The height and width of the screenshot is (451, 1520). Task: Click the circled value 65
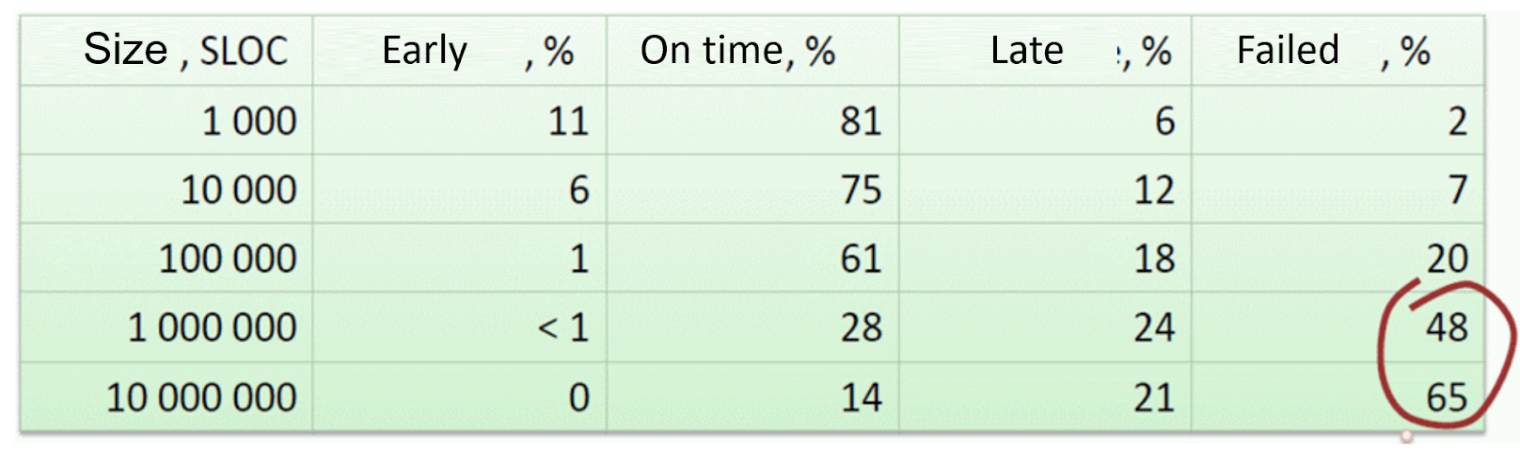point(1446,397)
